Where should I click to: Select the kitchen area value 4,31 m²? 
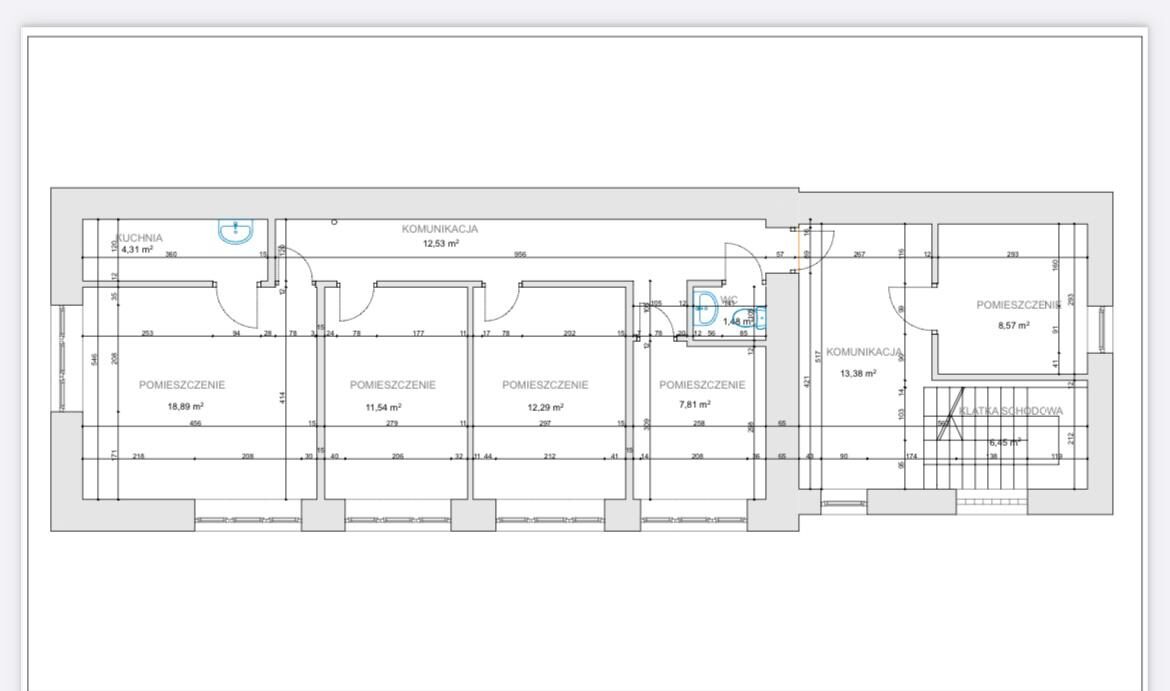click(x=137, y=250)
